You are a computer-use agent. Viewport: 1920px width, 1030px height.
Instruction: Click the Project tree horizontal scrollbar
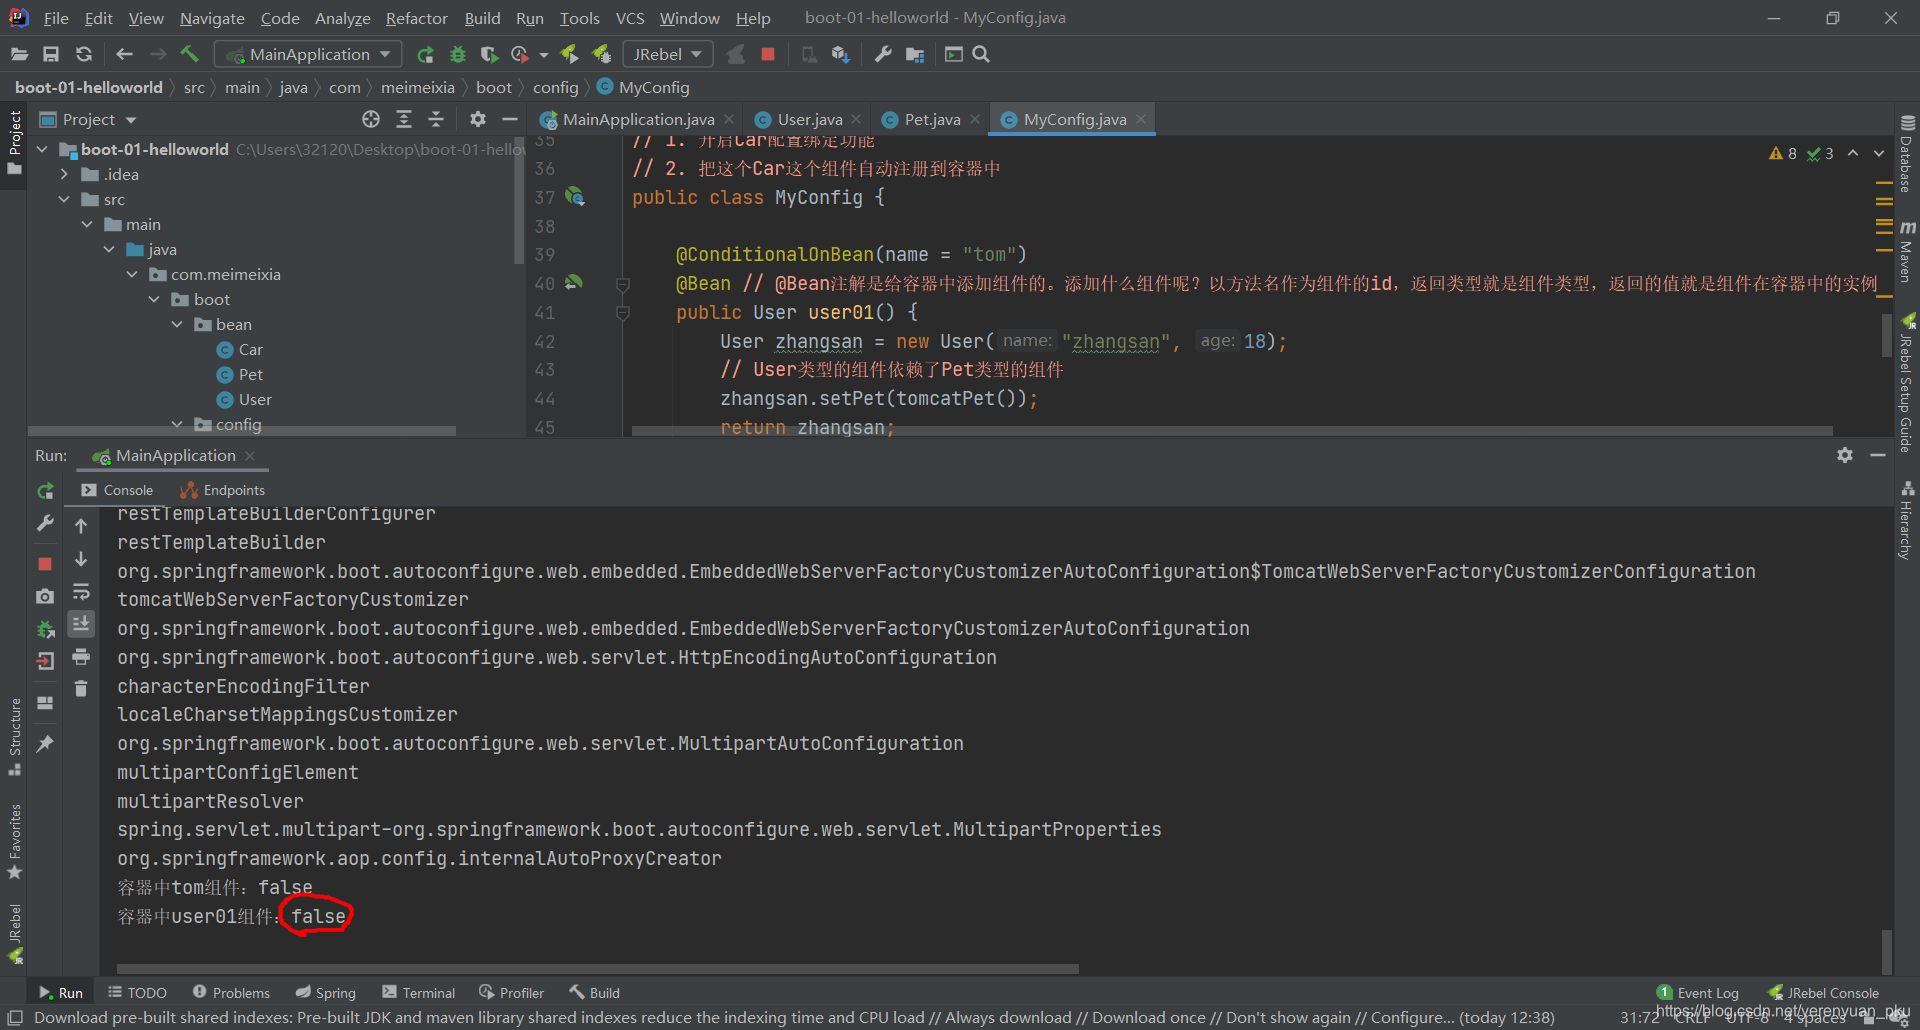coord(242,431)
